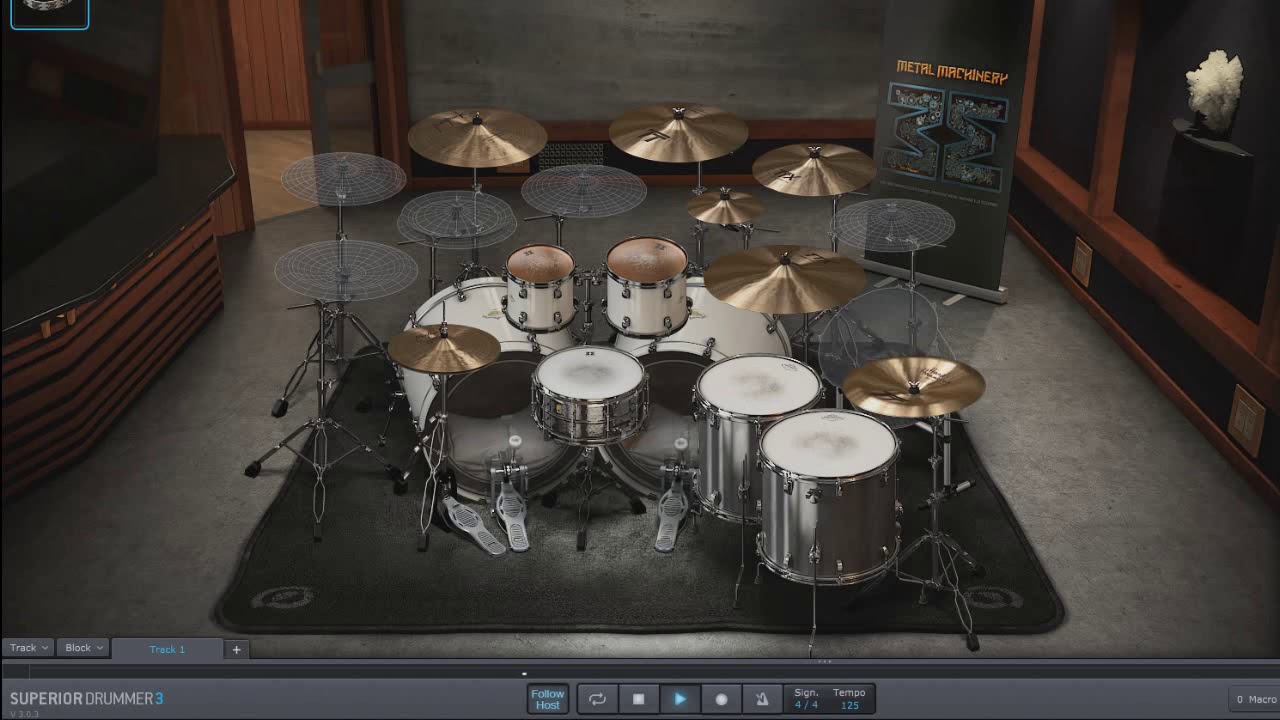1280x720 pixels.
Task: Select the Track 1 tab
Action: 167,649
